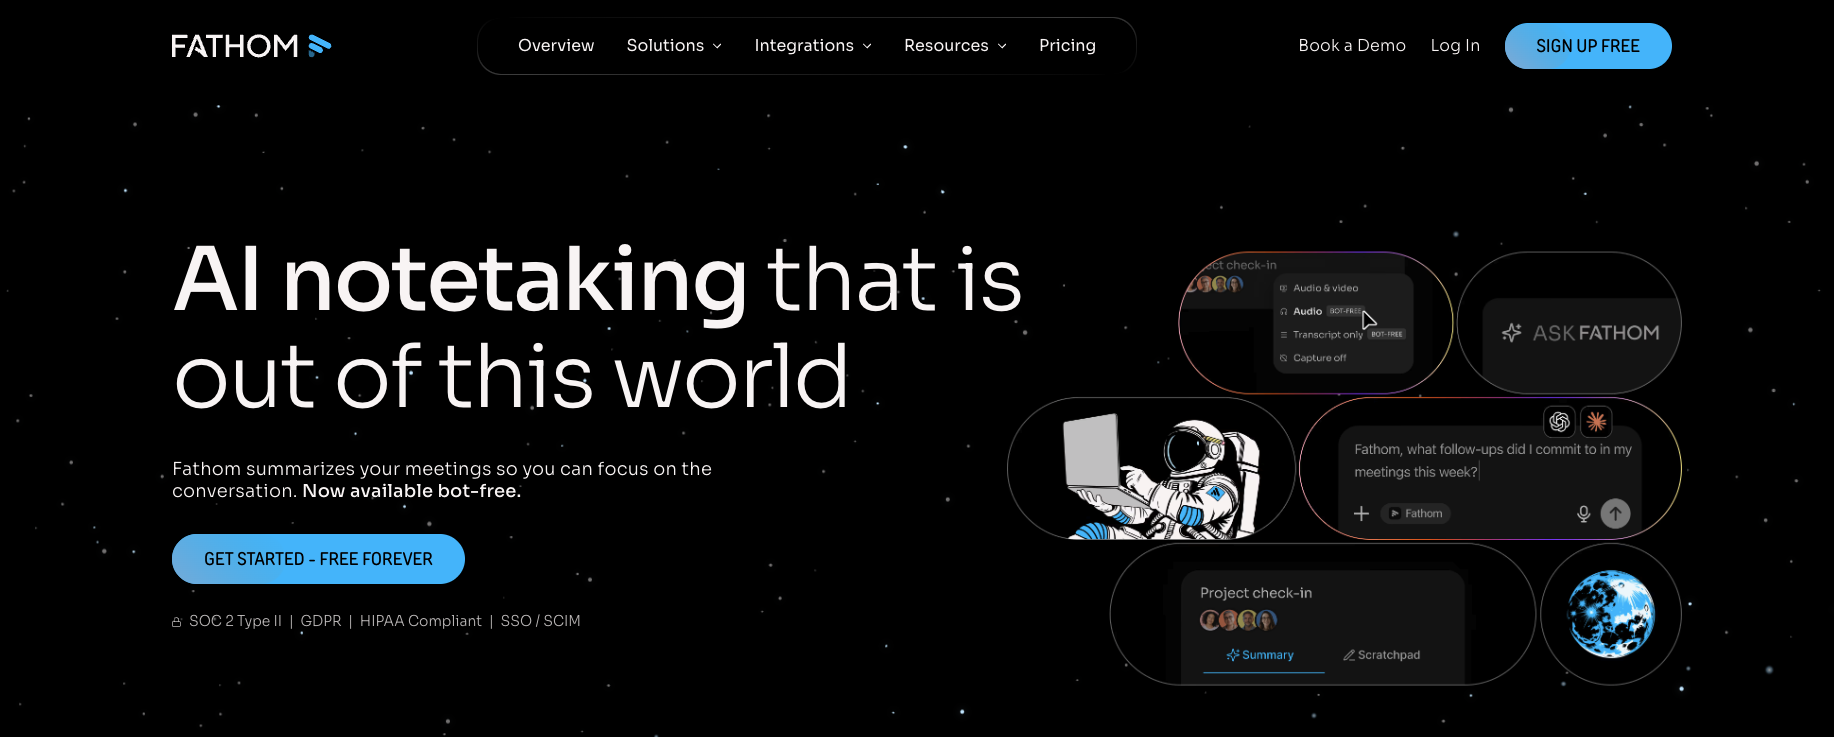Click the Fathom follow-ups prompt text field
This screenshot has height=737, width=1834.
pos(1493,461)
